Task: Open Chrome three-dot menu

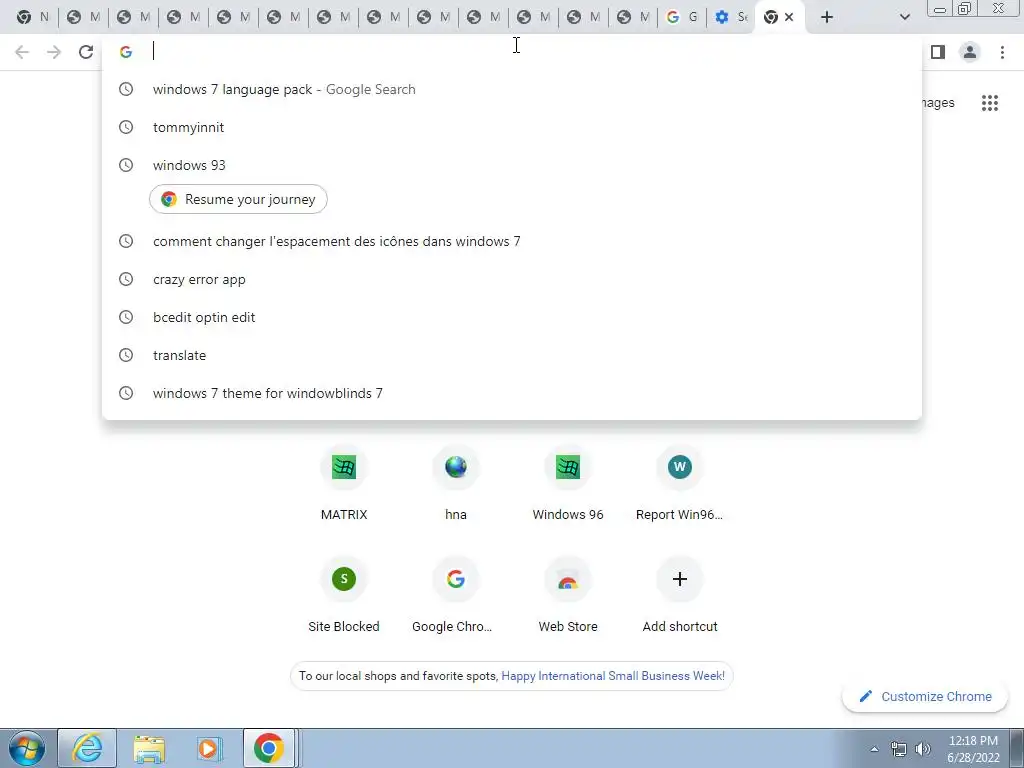Action: tap(1002, 52)
